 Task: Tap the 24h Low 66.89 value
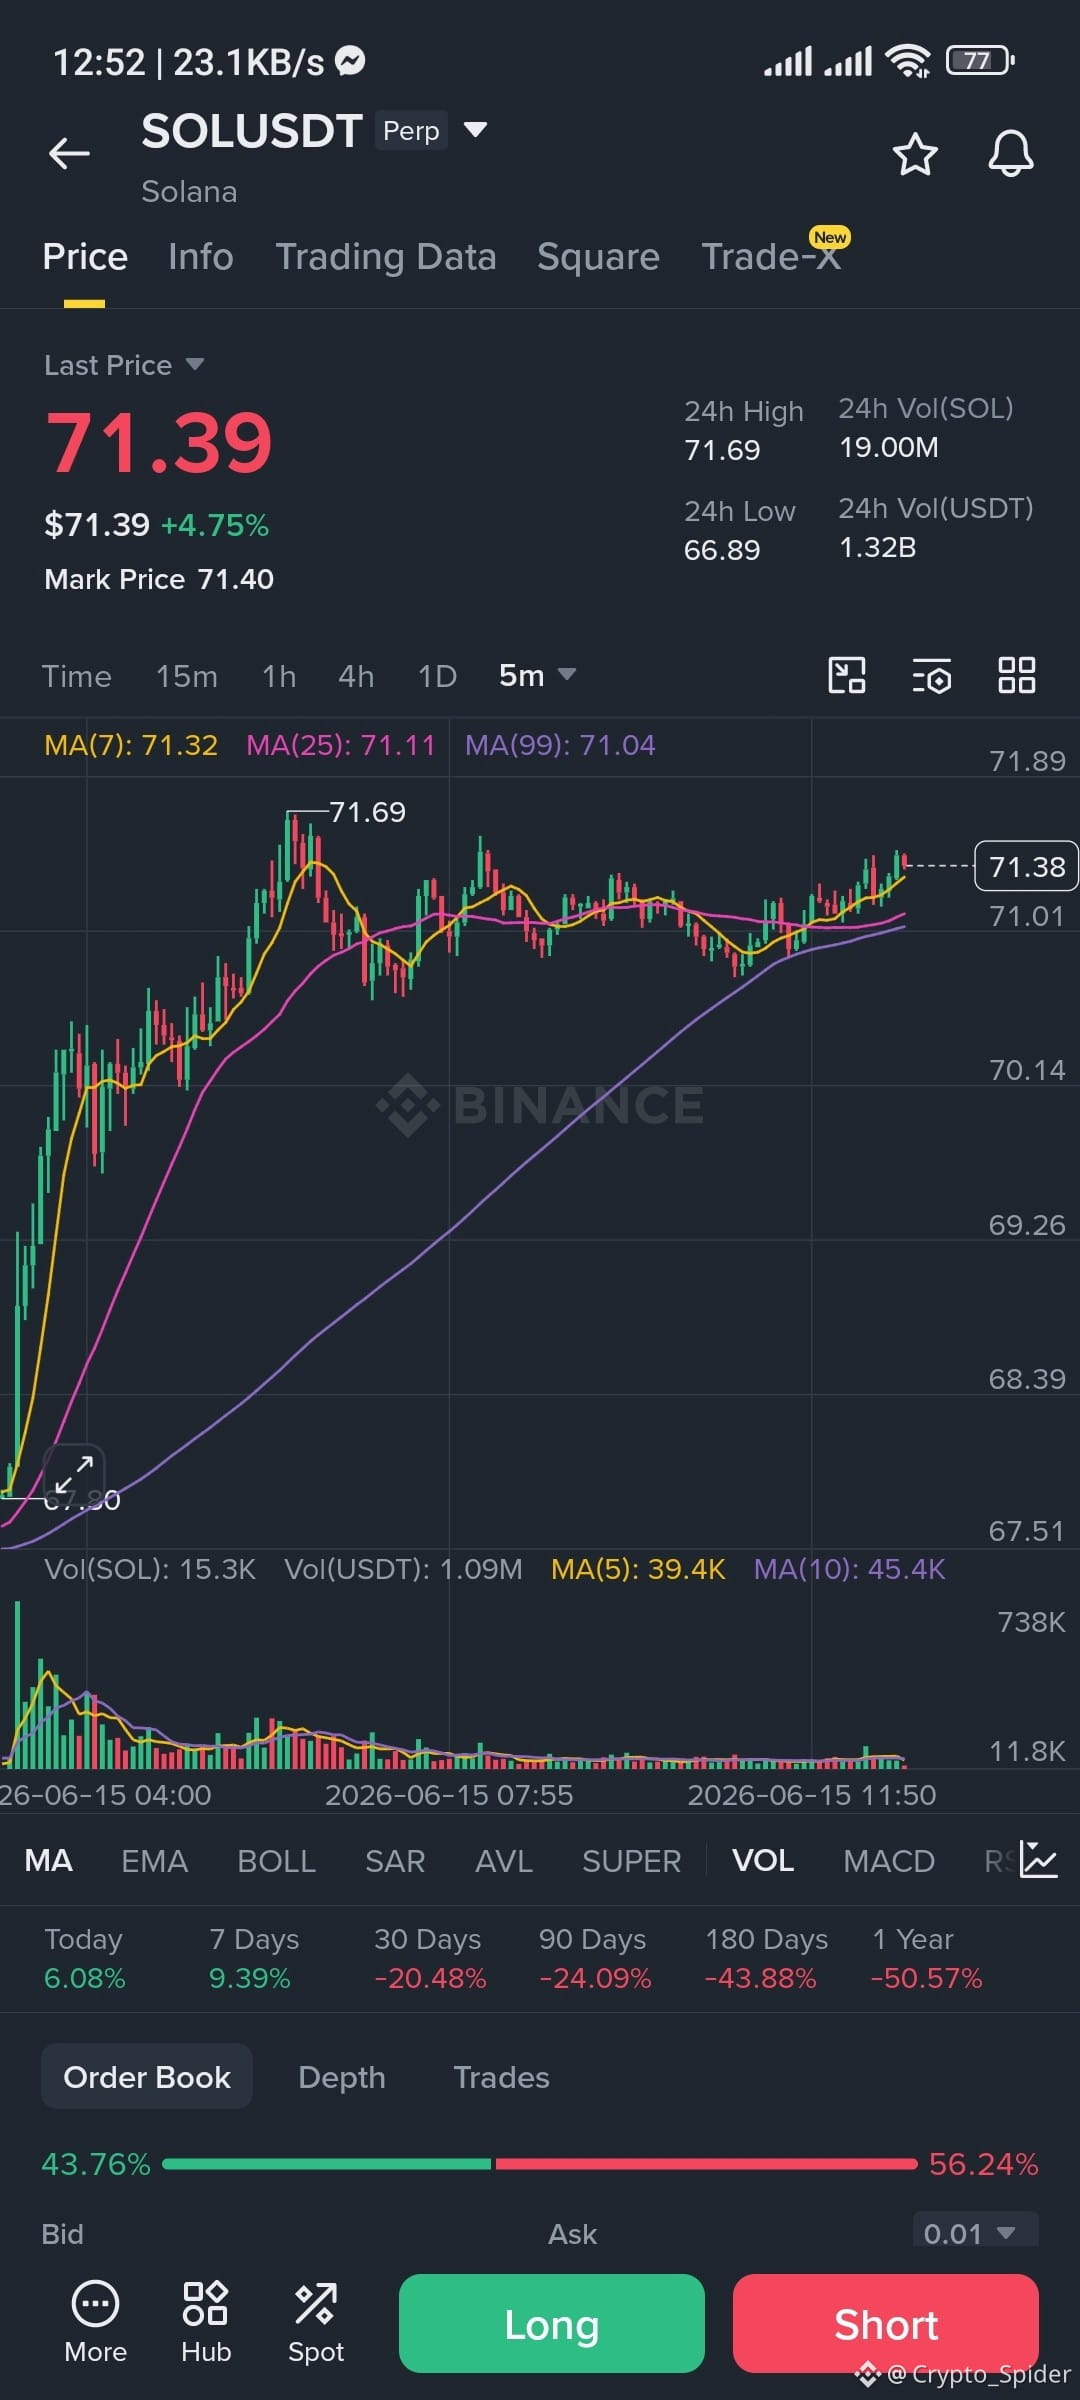(722, 550)
